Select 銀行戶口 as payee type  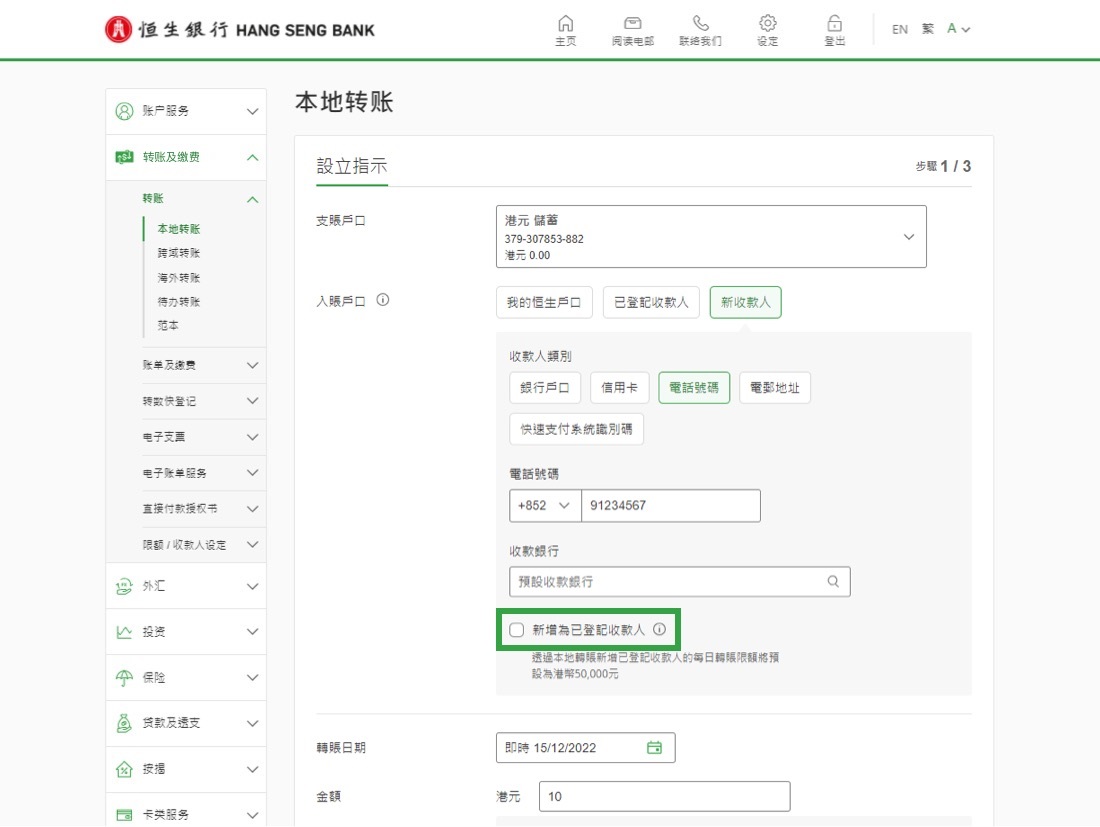tap(545, 388)
